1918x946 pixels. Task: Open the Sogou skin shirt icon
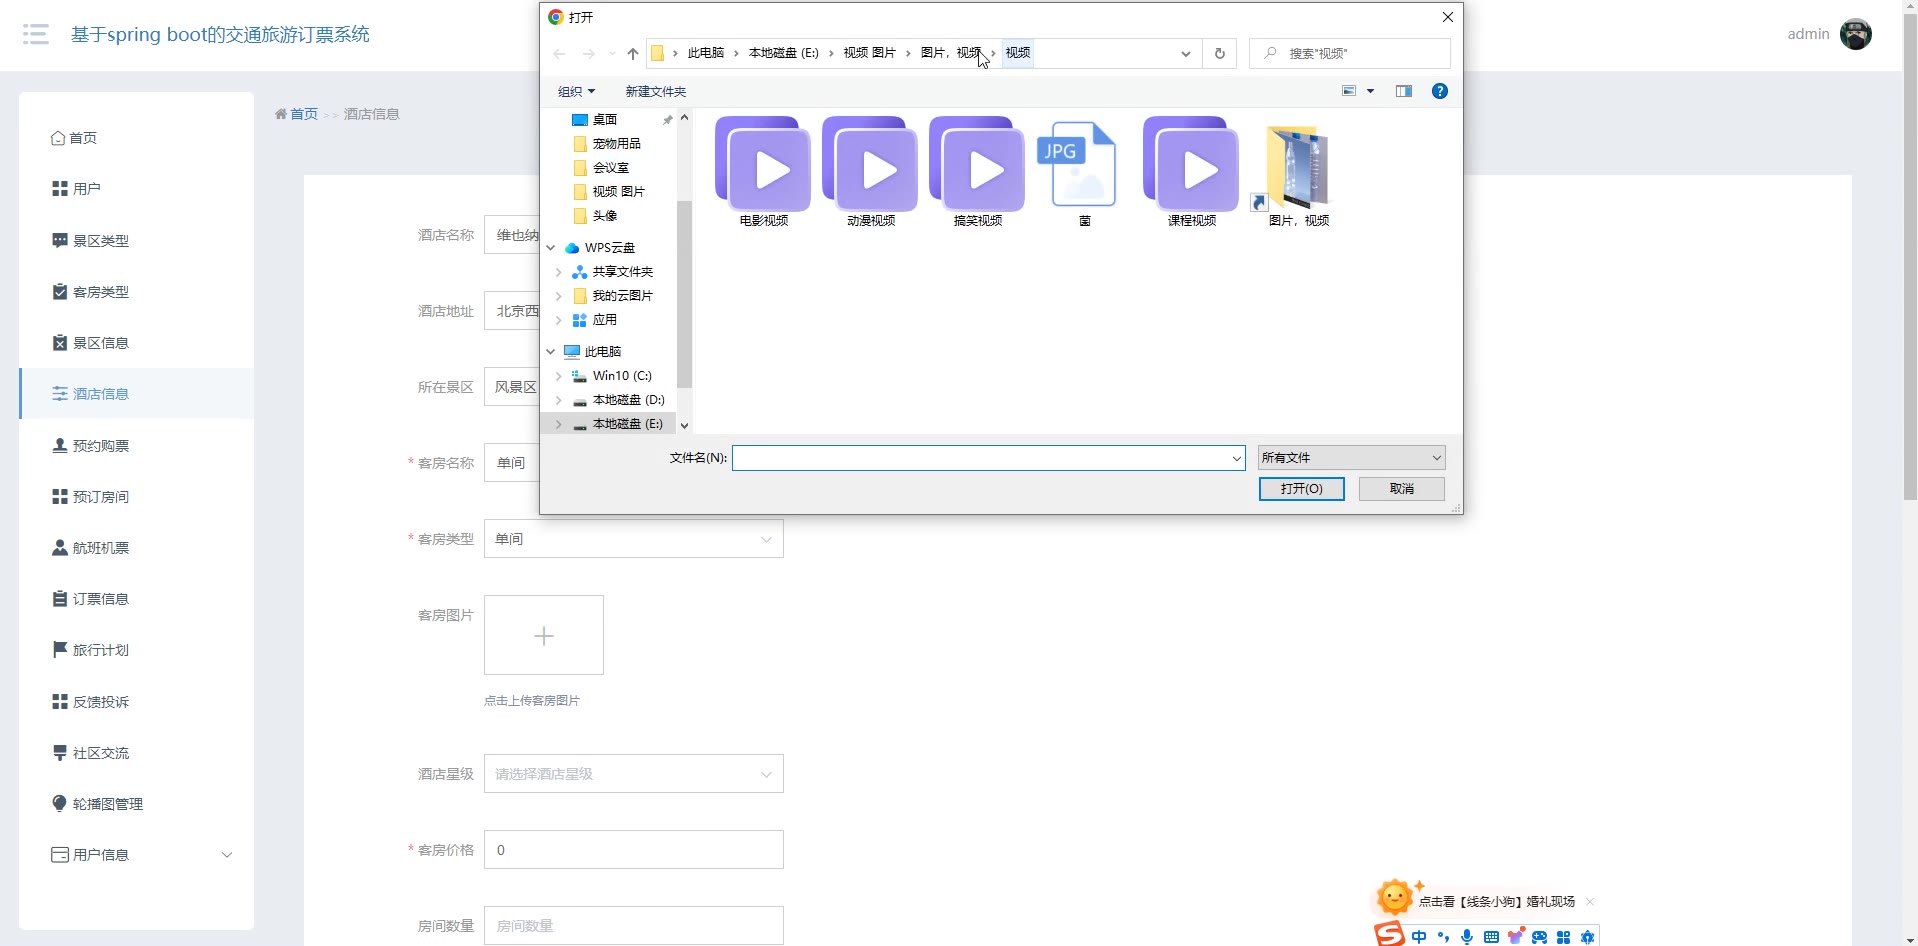point(1515,937)
